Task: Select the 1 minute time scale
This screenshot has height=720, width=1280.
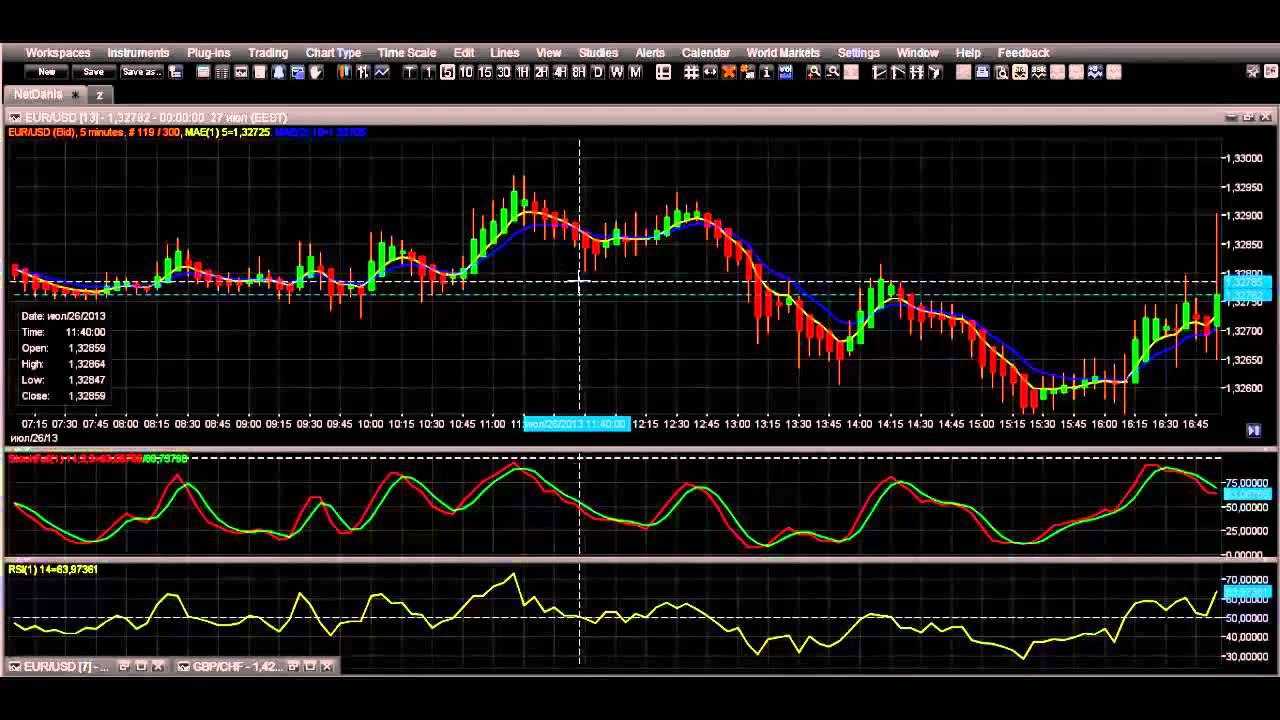Action: tap(428, 72)
